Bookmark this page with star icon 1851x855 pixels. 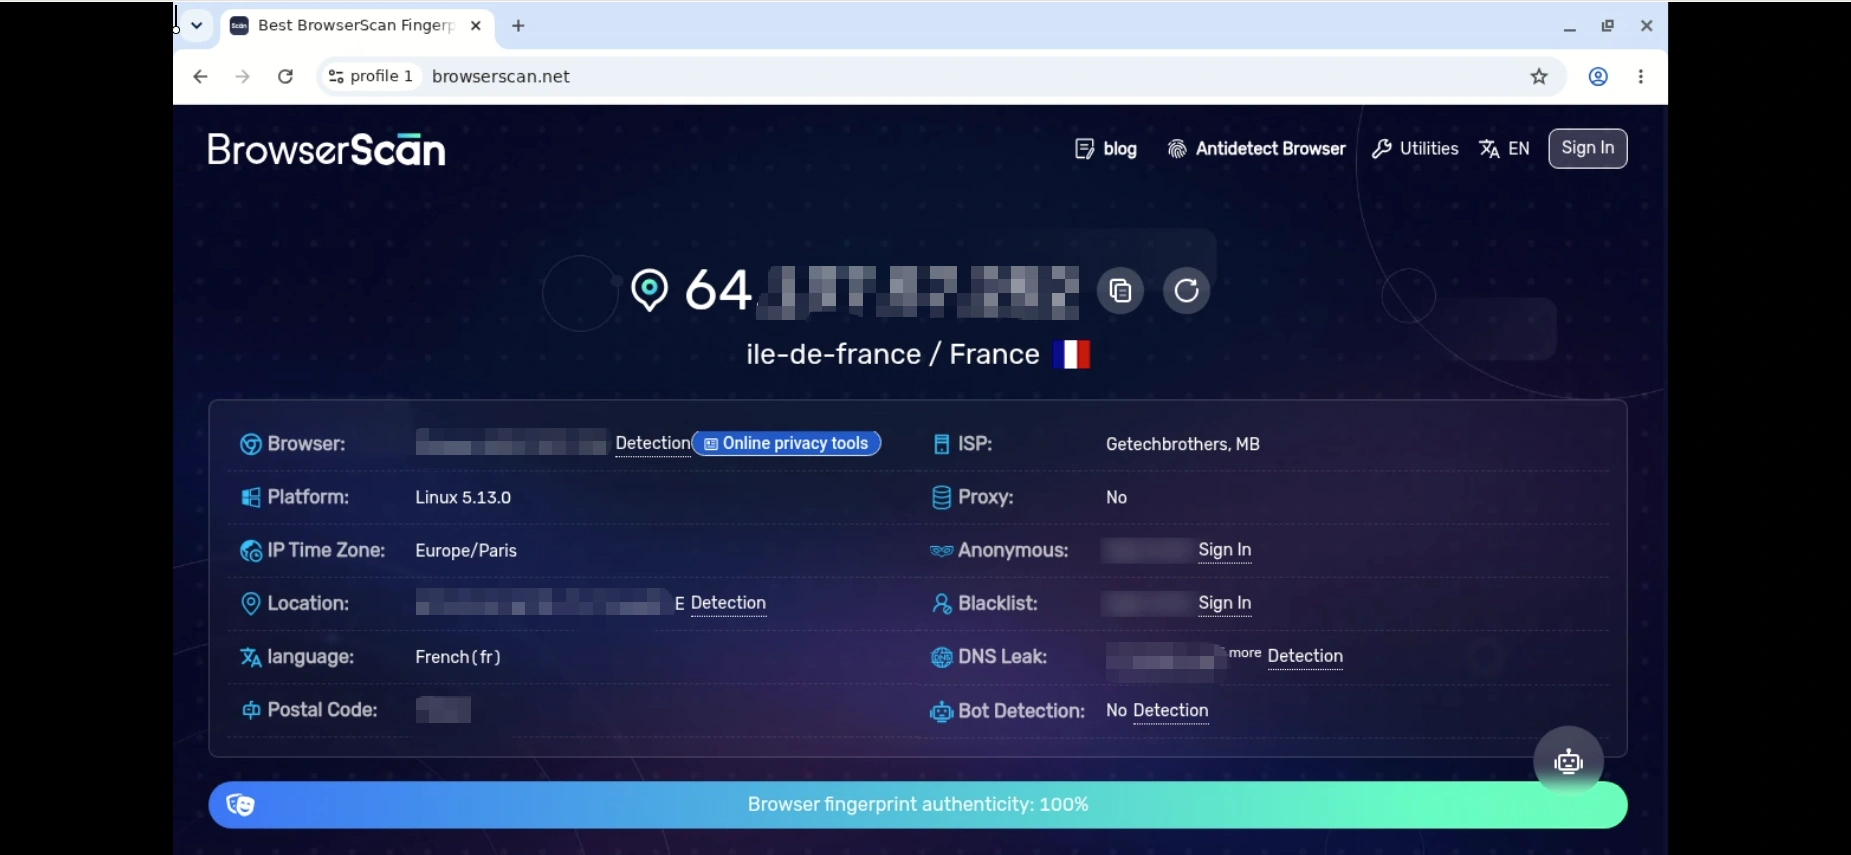(x=1539, y=76)
